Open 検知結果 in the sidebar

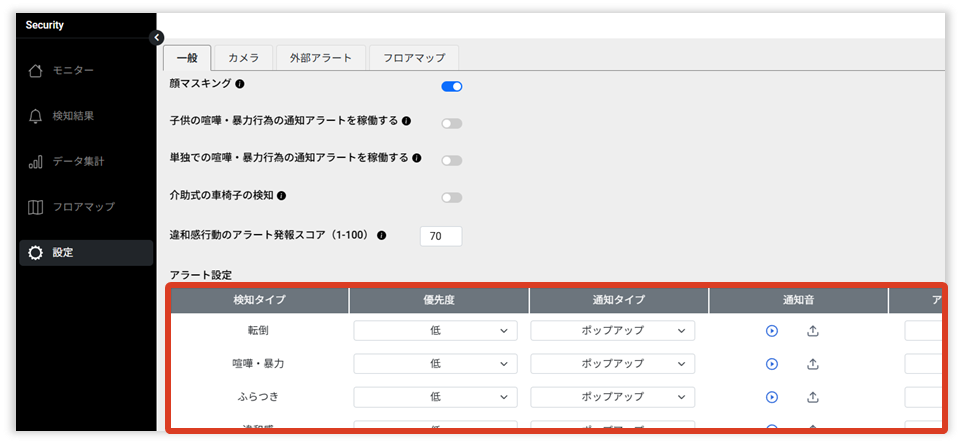point(74,116)
